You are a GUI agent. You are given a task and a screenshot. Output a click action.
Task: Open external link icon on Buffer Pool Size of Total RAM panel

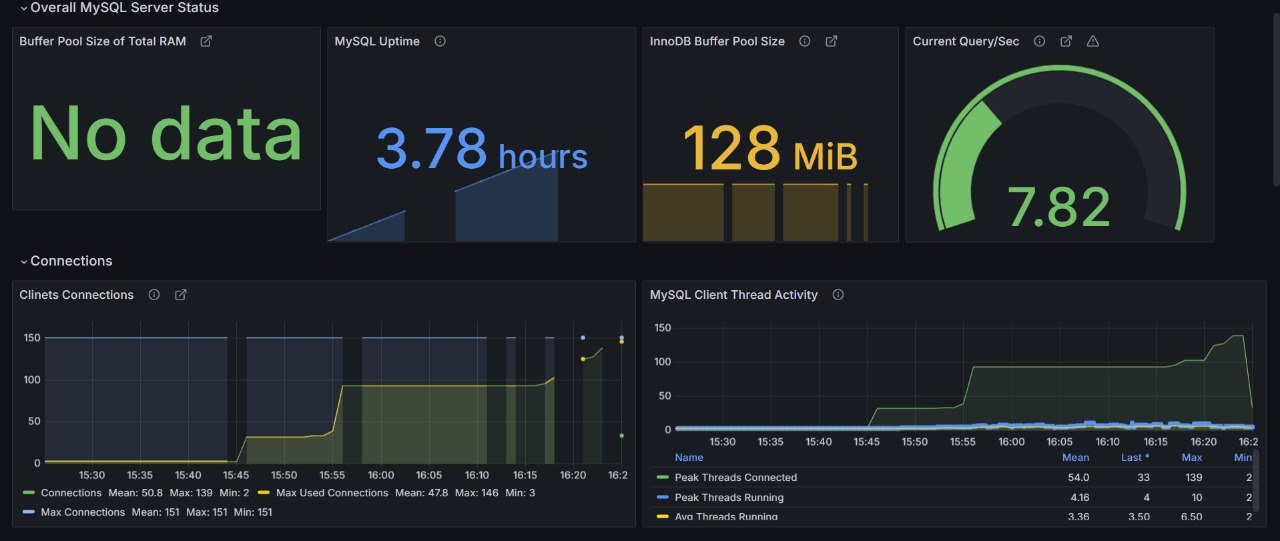coord(206,41)
